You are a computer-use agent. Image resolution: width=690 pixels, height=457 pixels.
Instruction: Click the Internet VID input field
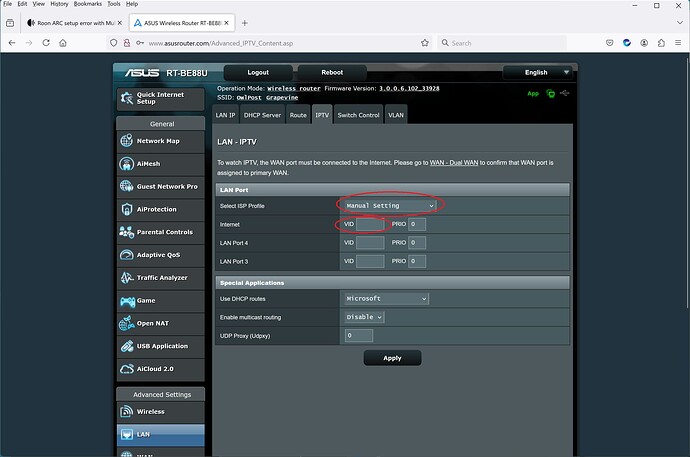(370, 224)
